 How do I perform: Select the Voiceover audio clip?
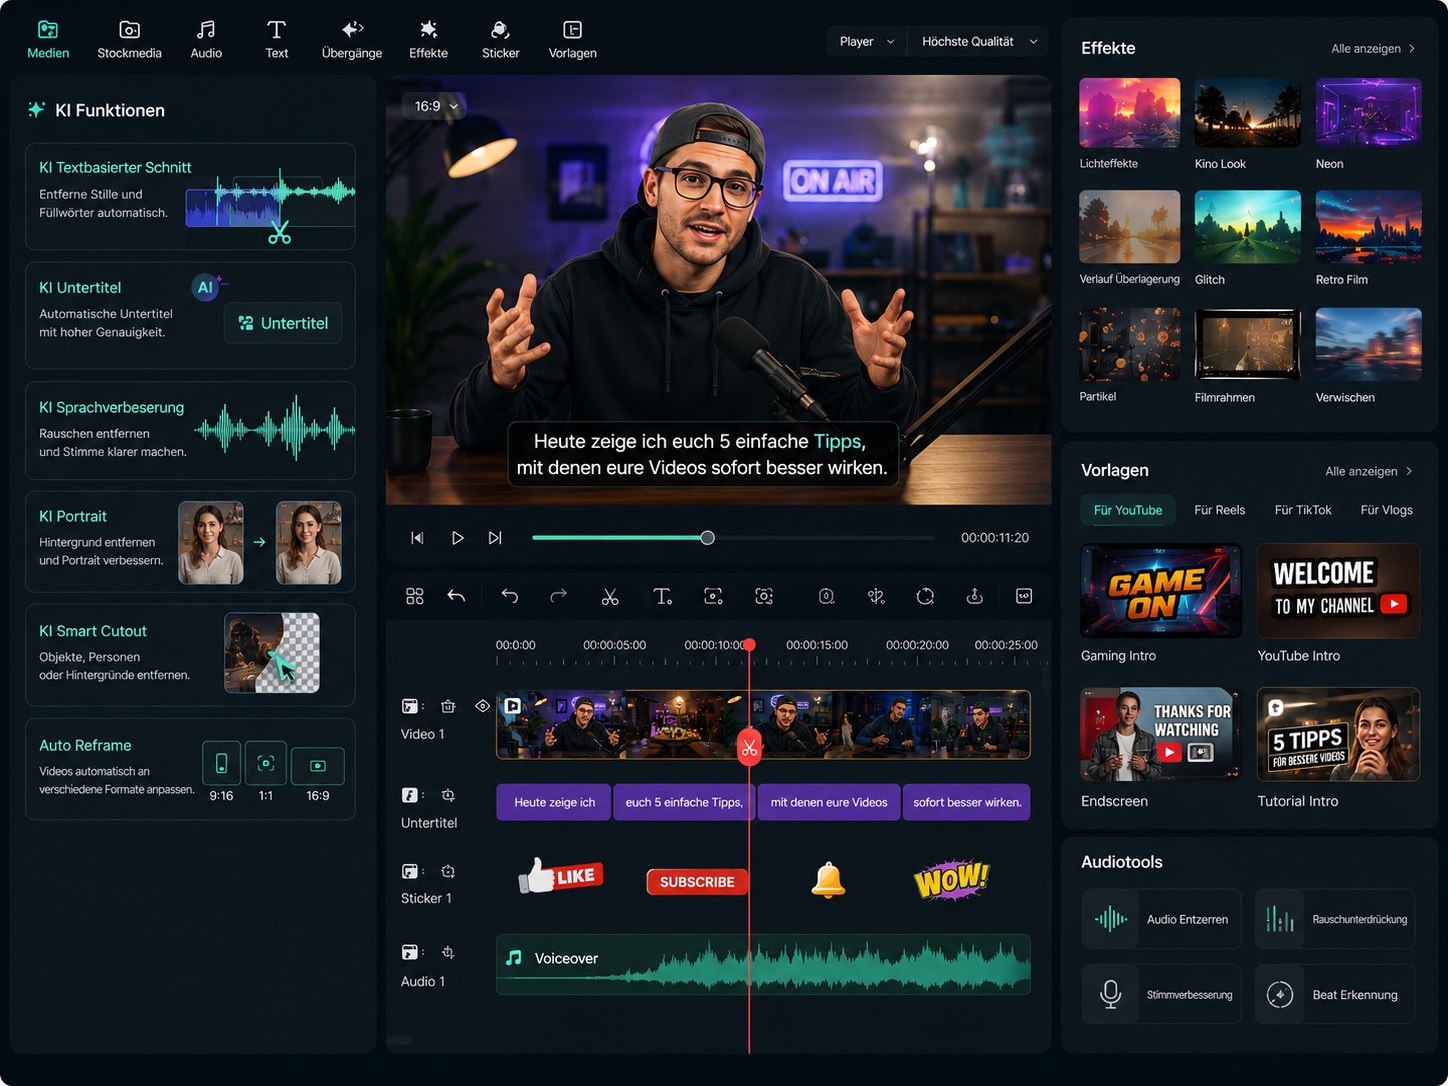(763, 964)
